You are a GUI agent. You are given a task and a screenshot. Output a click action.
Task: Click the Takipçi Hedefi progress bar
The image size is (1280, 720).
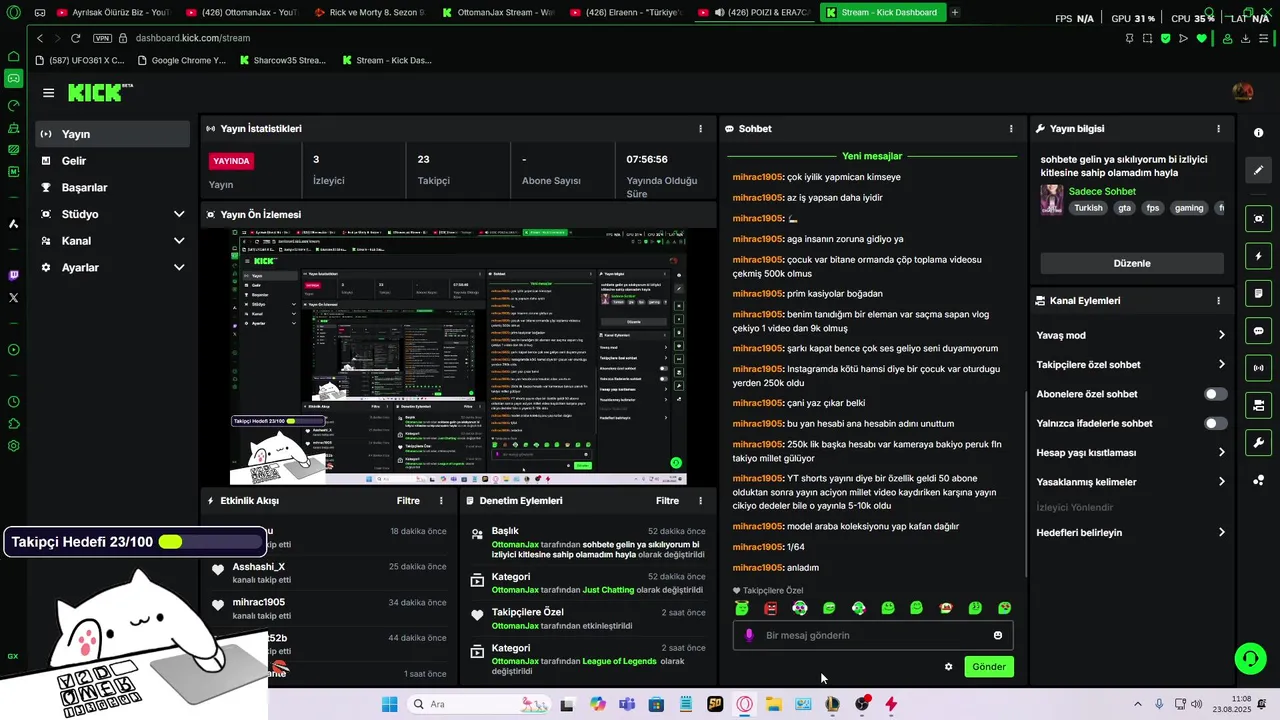212,542
